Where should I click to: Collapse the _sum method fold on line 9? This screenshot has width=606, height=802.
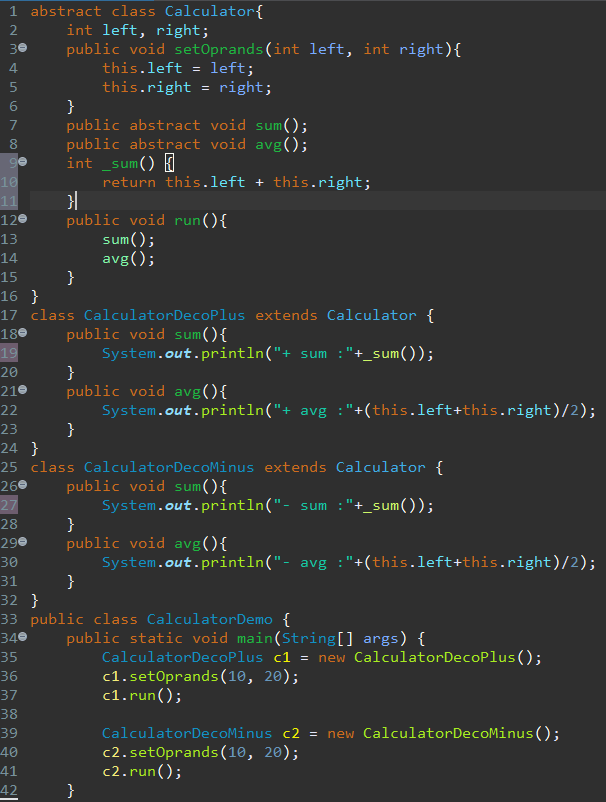[x=23, y=162]
